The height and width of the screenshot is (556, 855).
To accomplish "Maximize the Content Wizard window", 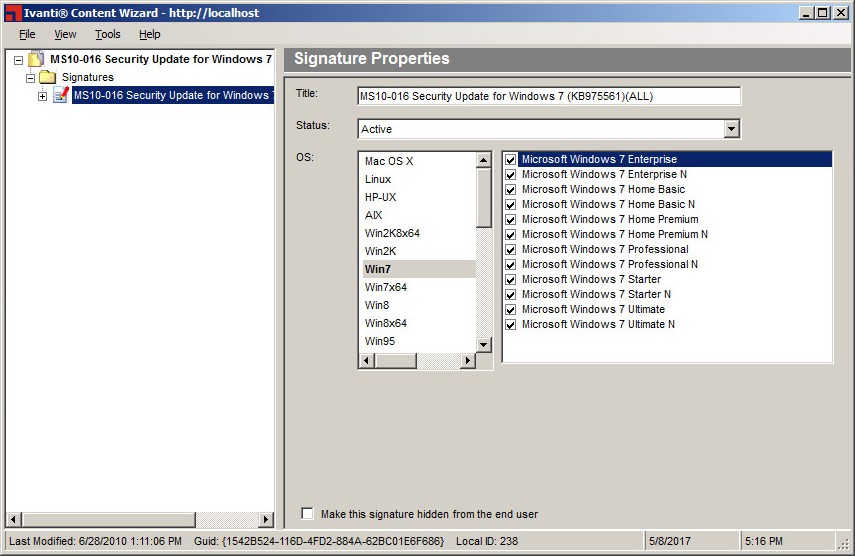I will point(823,13).
